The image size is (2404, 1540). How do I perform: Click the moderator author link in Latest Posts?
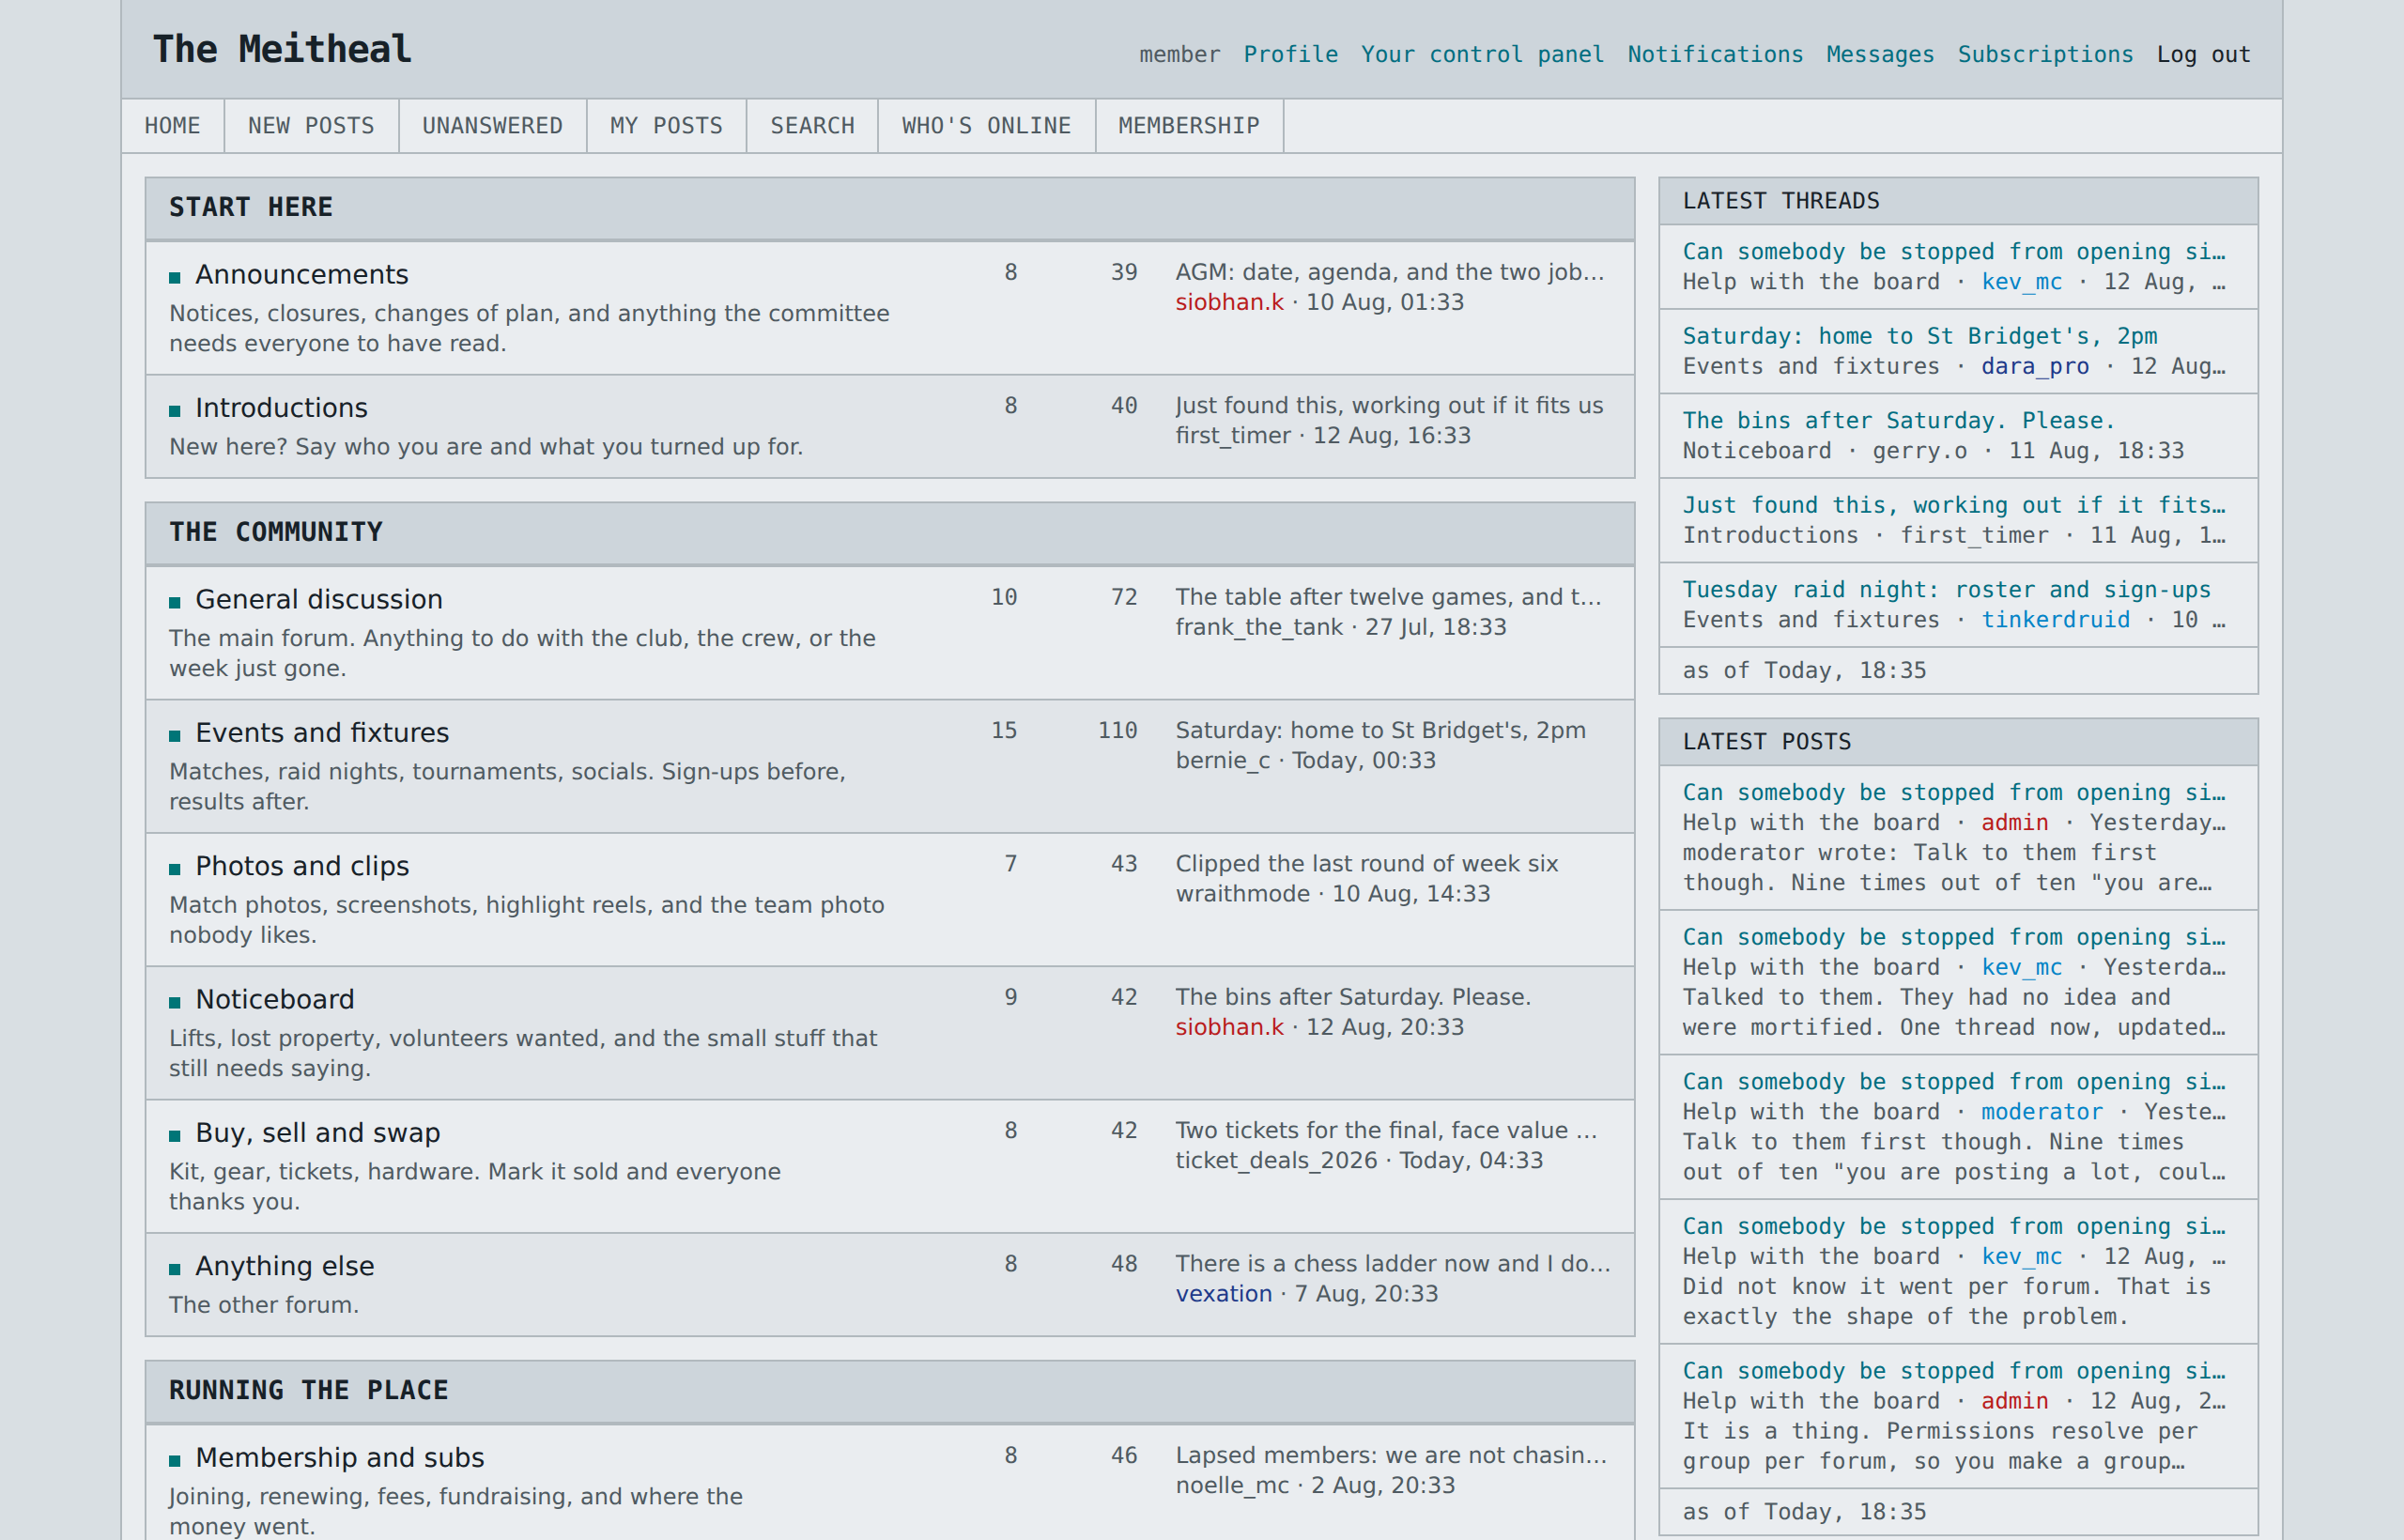[x=2042, y=1112]
